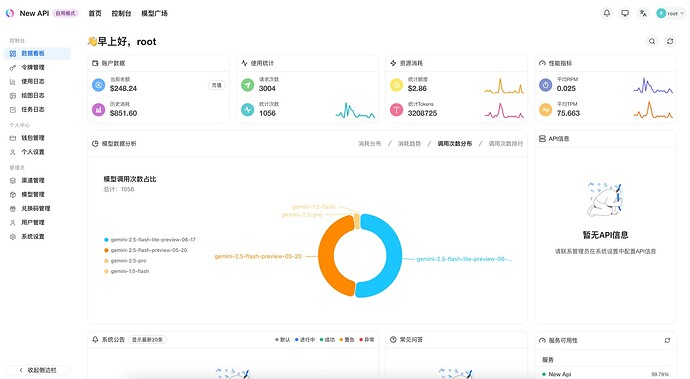Open the root user dropdown

[x=670, y=13]
